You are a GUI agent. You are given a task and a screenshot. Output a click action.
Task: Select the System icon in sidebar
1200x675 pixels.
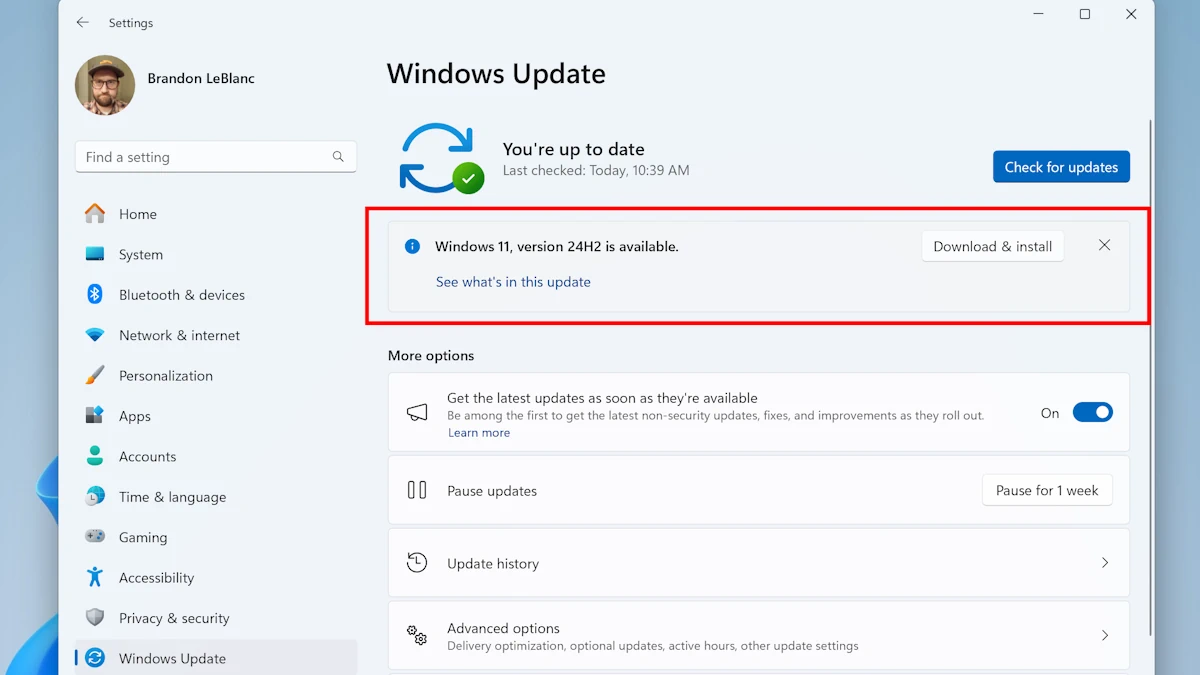[x=95, y=254]
